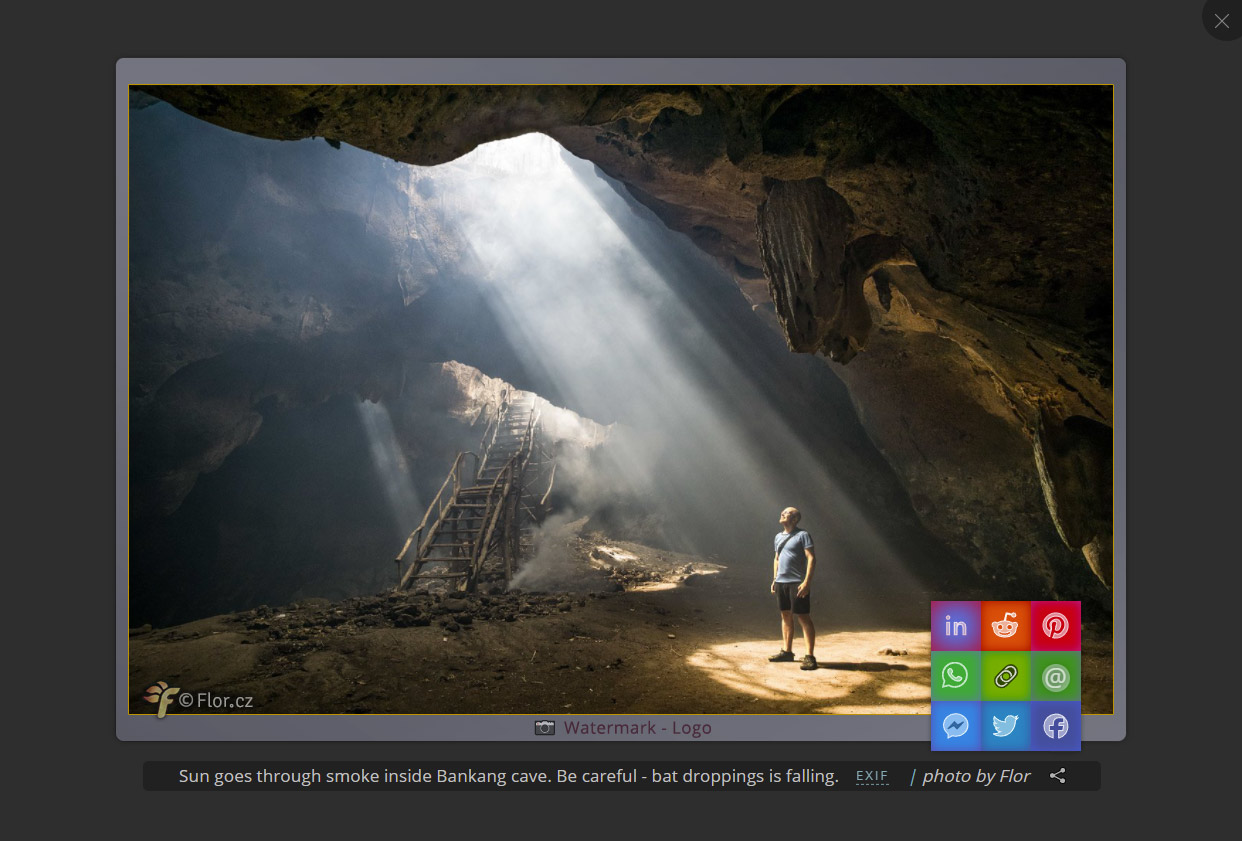Share photo on Facebook
Viewport: 1242px width, 841px height.
(1056, 726)
